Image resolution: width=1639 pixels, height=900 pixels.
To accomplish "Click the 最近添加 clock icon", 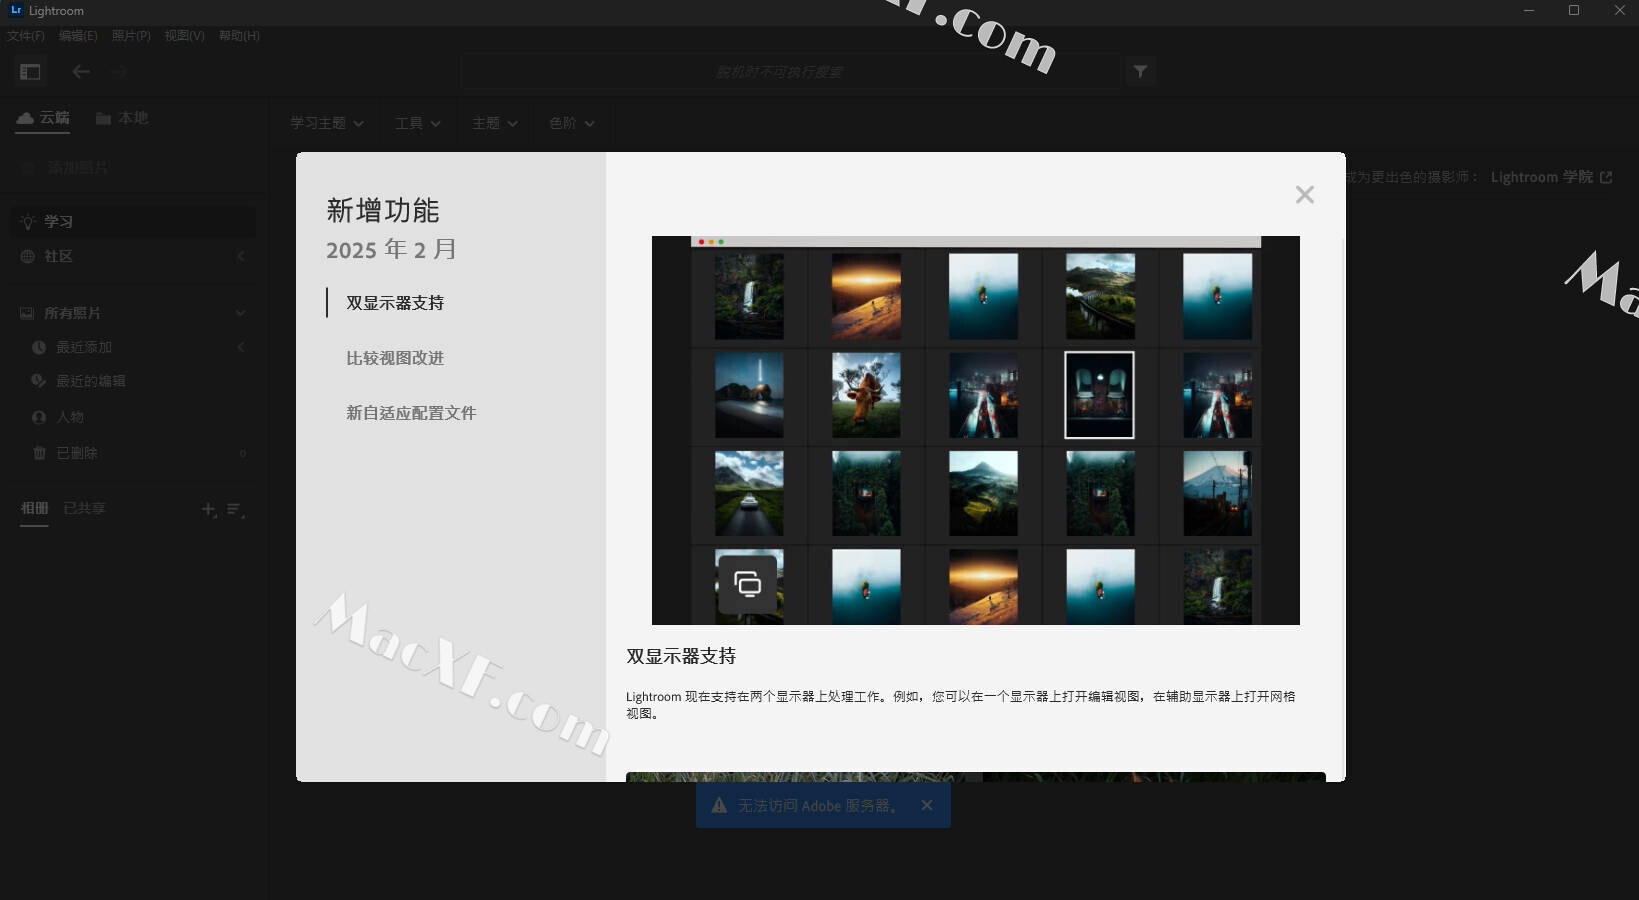I will pyautogui.click(x=39, y=347).
